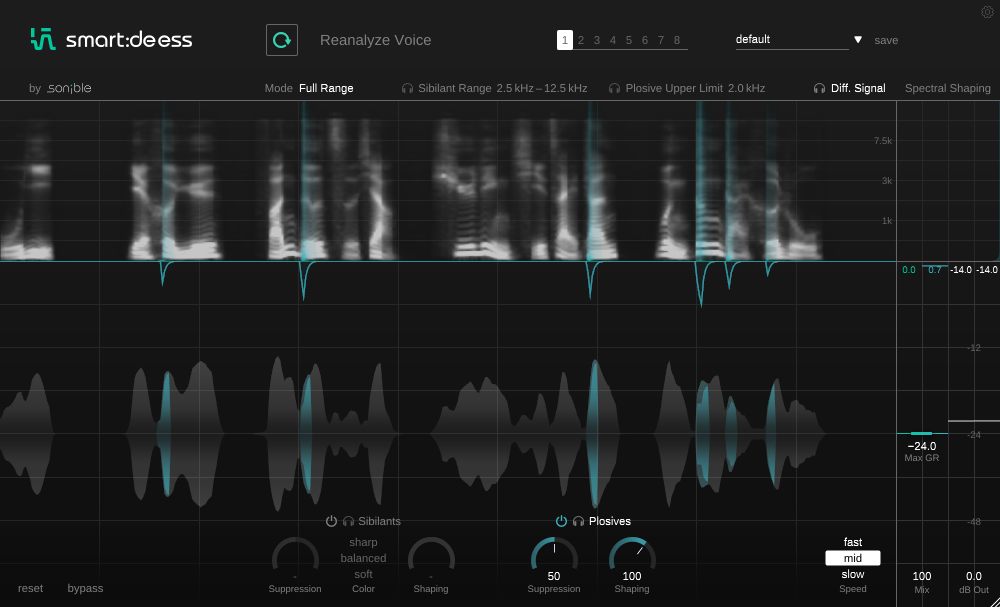Click the Plosives headphone listen icon
This screenshot has height=607, width=1000.
578,521
